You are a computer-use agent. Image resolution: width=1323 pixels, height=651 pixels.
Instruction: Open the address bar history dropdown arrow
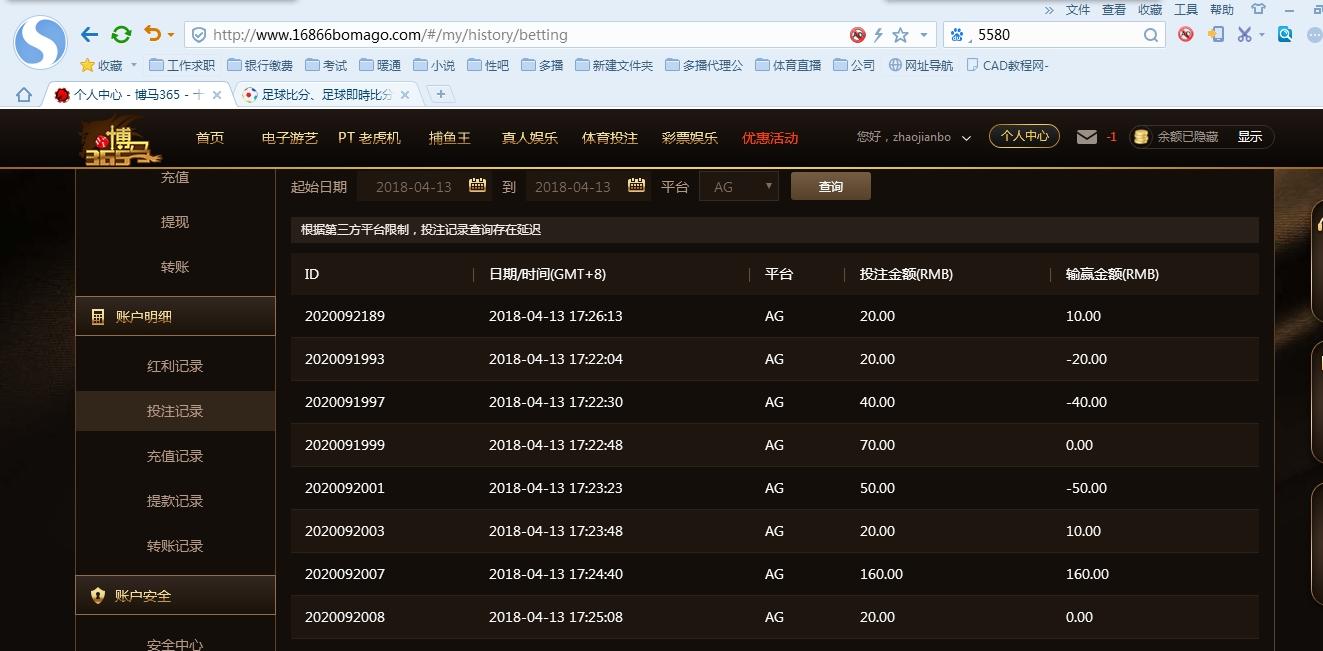point(924,35)
